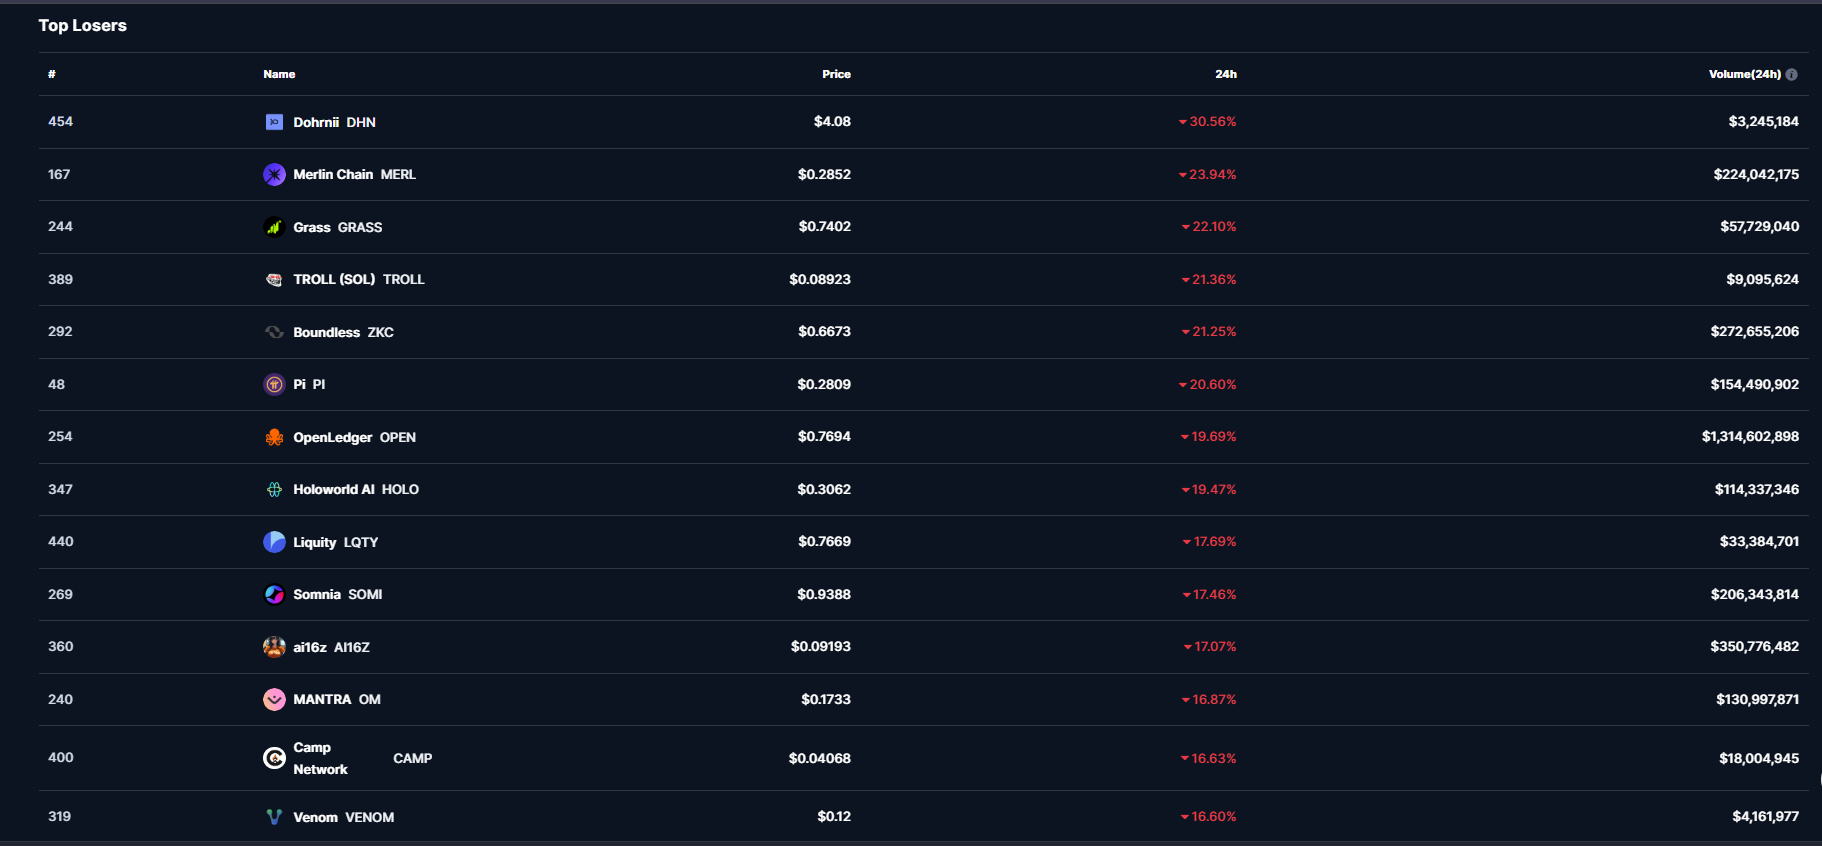Click the MANTRA pink logo icon
This screenshot has height=846, width=1822.
(274, 700)
